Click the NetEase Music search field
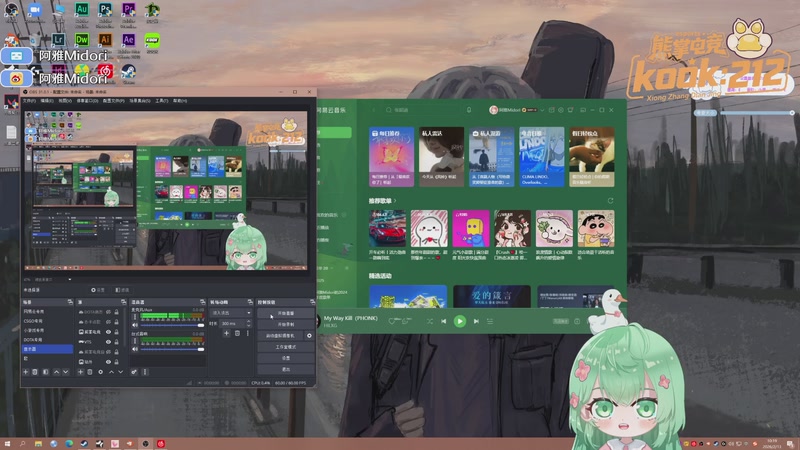Viewport: 800px width, 450px height. (421, 110)
